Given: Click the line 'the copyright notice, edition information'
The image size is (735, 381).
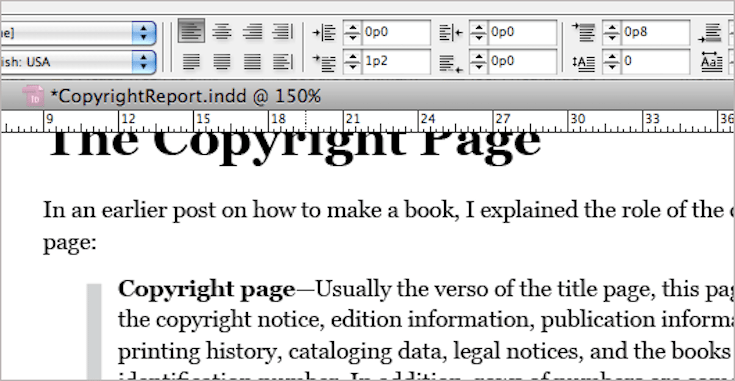Looking at the screenshot, I should pyautogui.click(x=426, y=321).
